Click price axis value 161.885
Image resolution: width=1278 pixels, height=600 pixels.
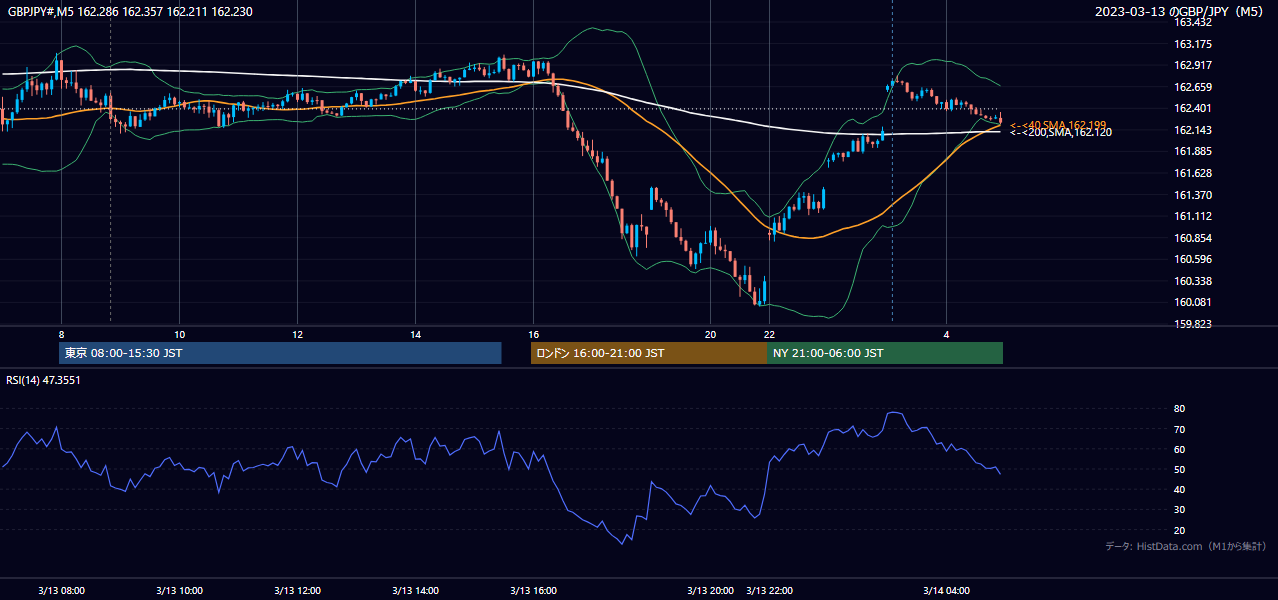tap(1193, 152)
